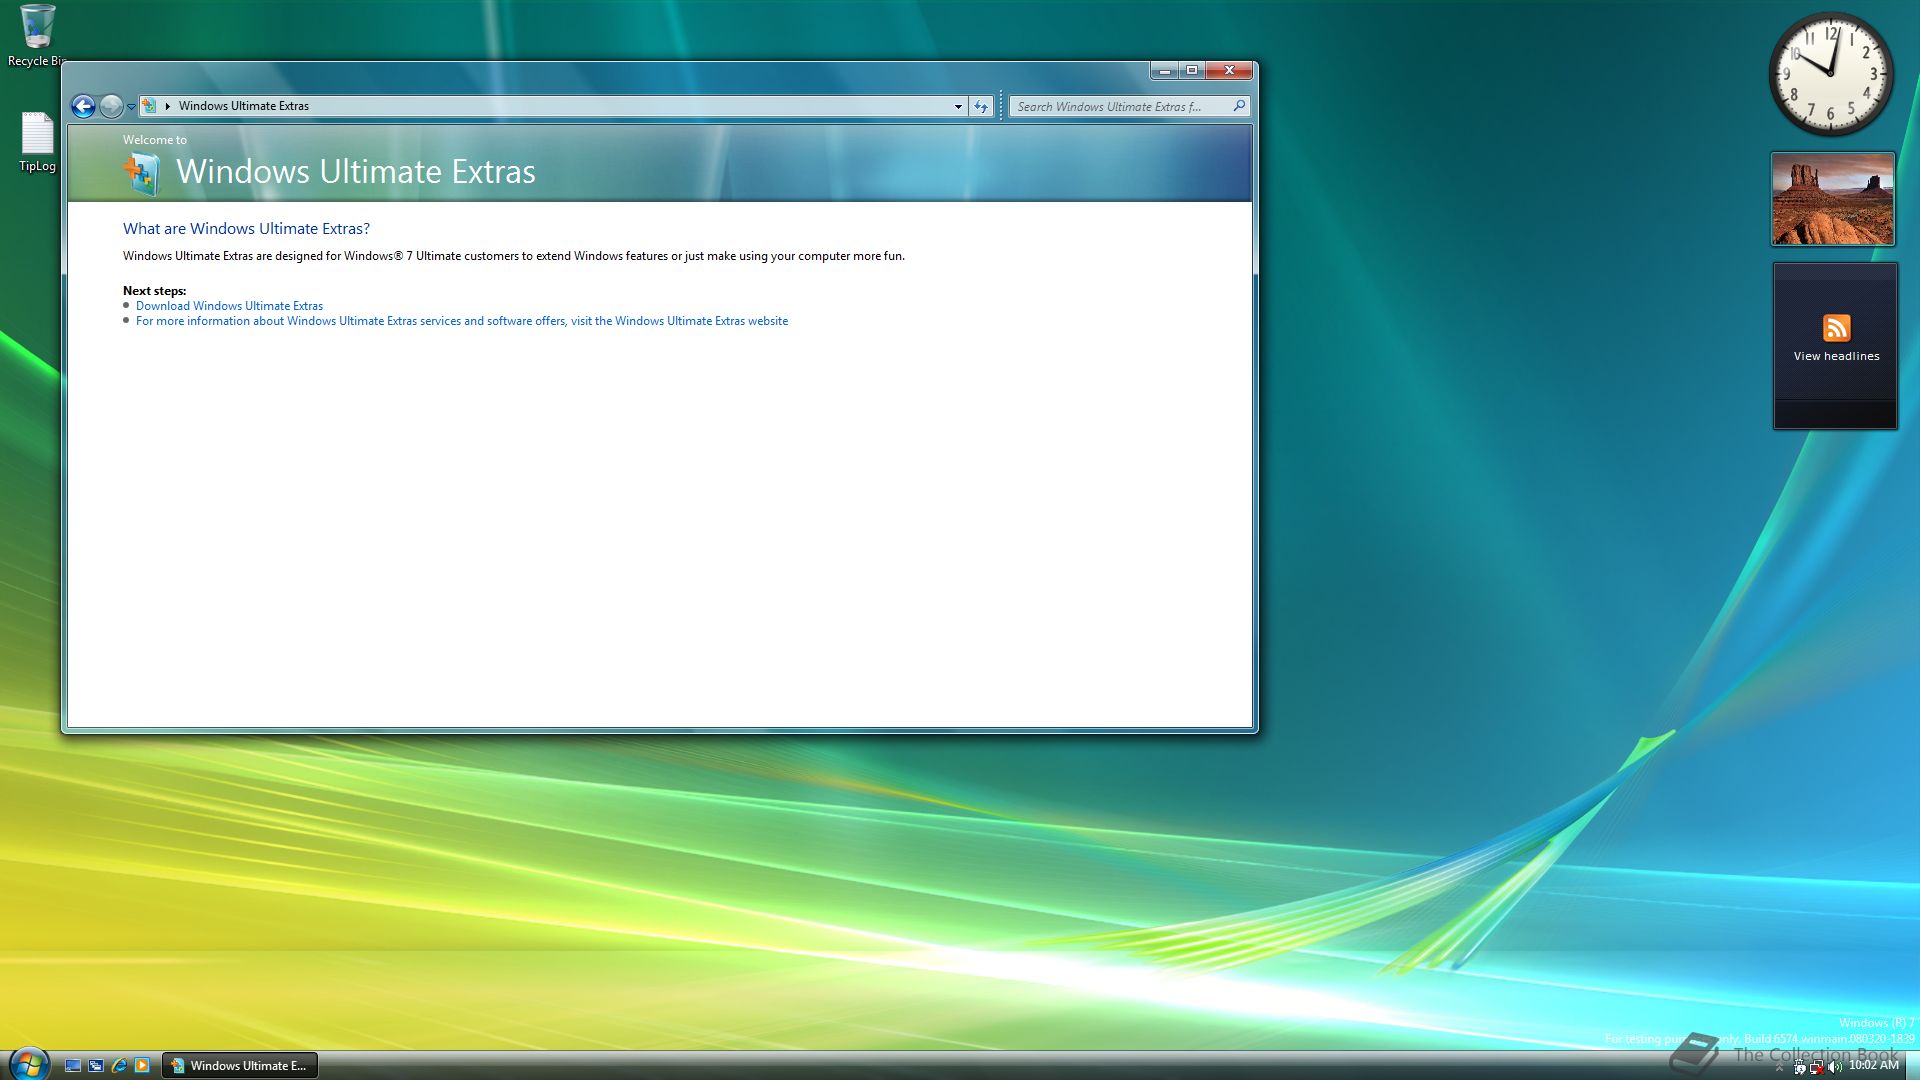
Task: Maximize the Ultimate Extras window
Action: [x=1192, y=70]
